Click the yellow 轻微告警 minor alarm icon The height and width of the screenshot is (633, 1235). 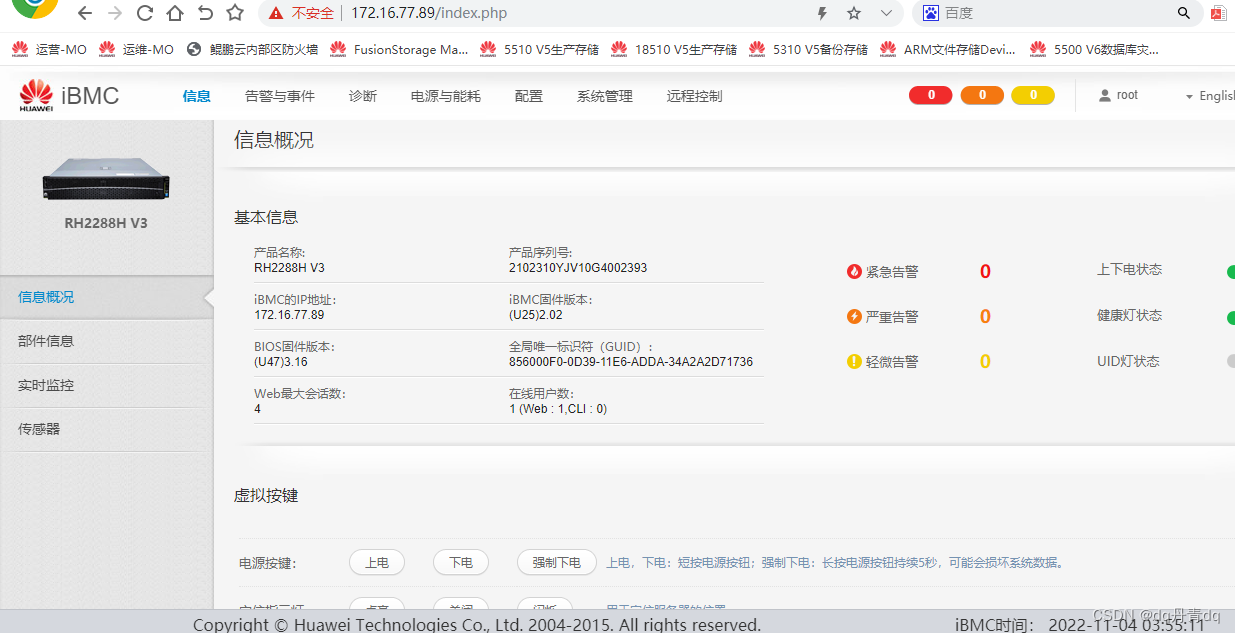(x=854, y=362)
